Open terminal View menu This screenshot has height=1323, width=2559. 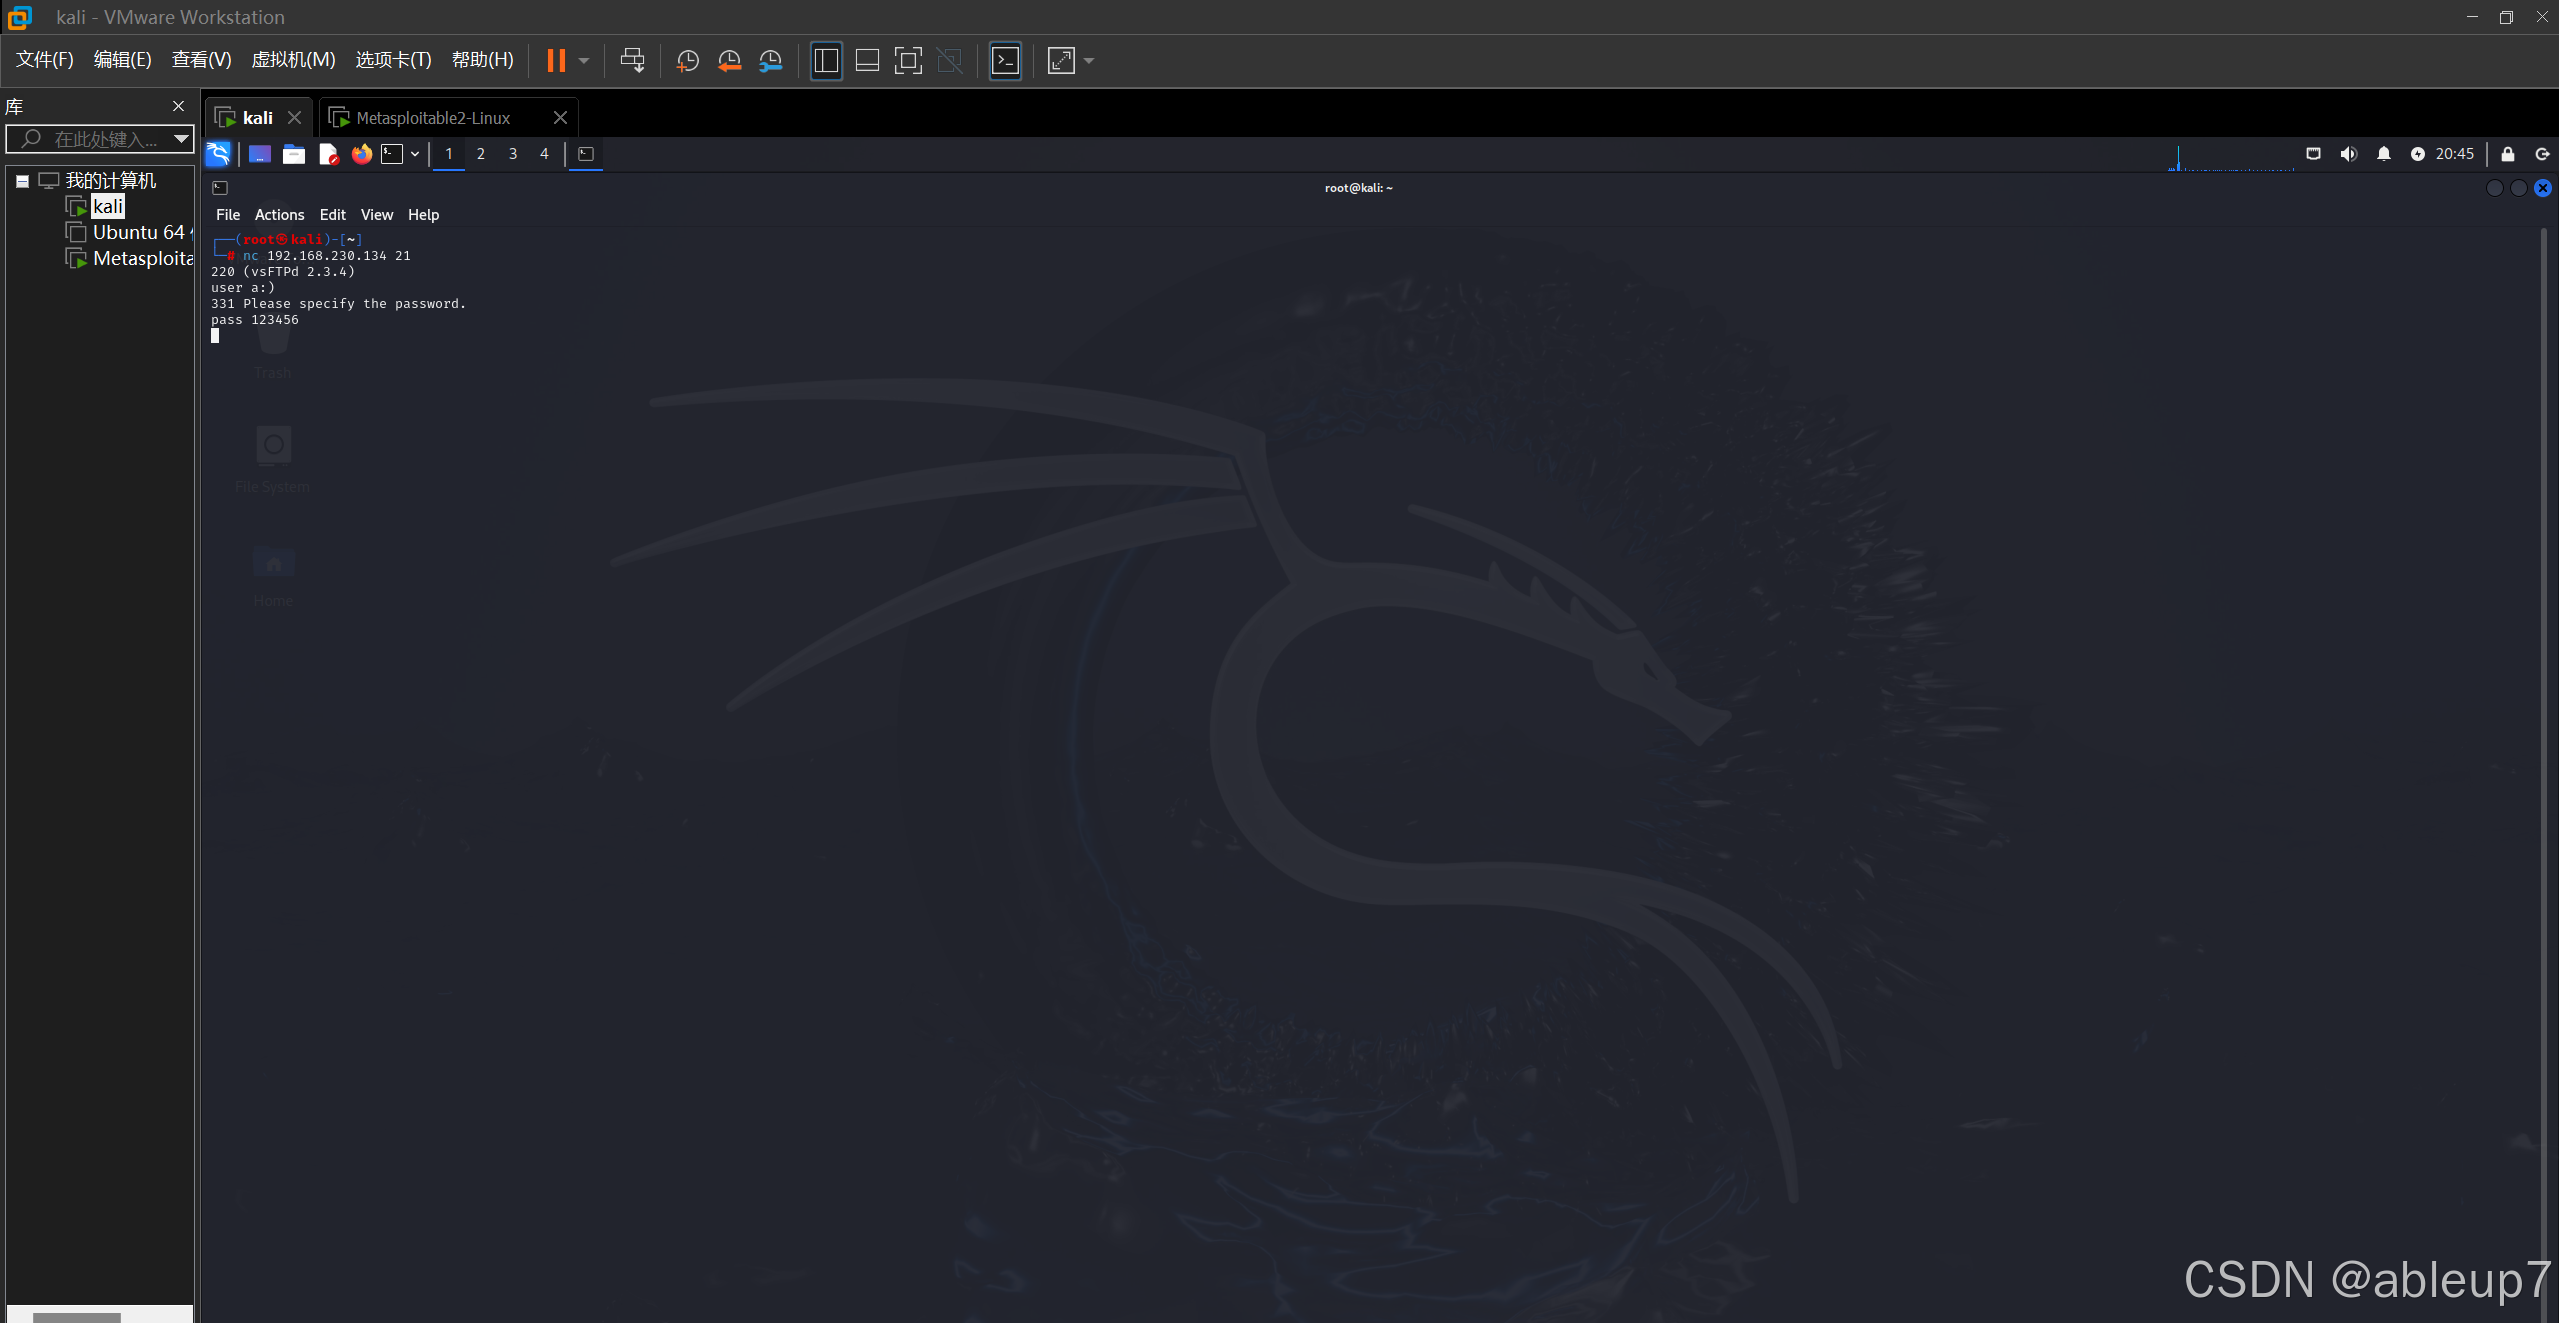click(x=377, y=215)
